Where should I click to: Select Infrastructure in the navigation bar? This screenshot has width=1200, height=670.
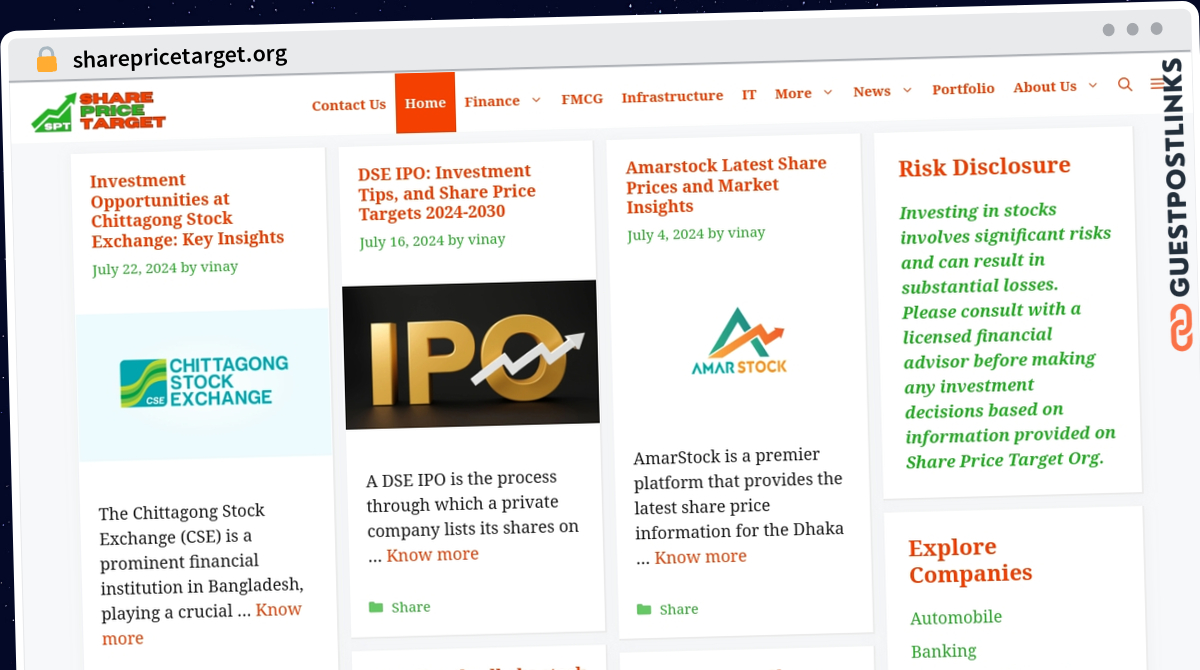coord(672,96)
